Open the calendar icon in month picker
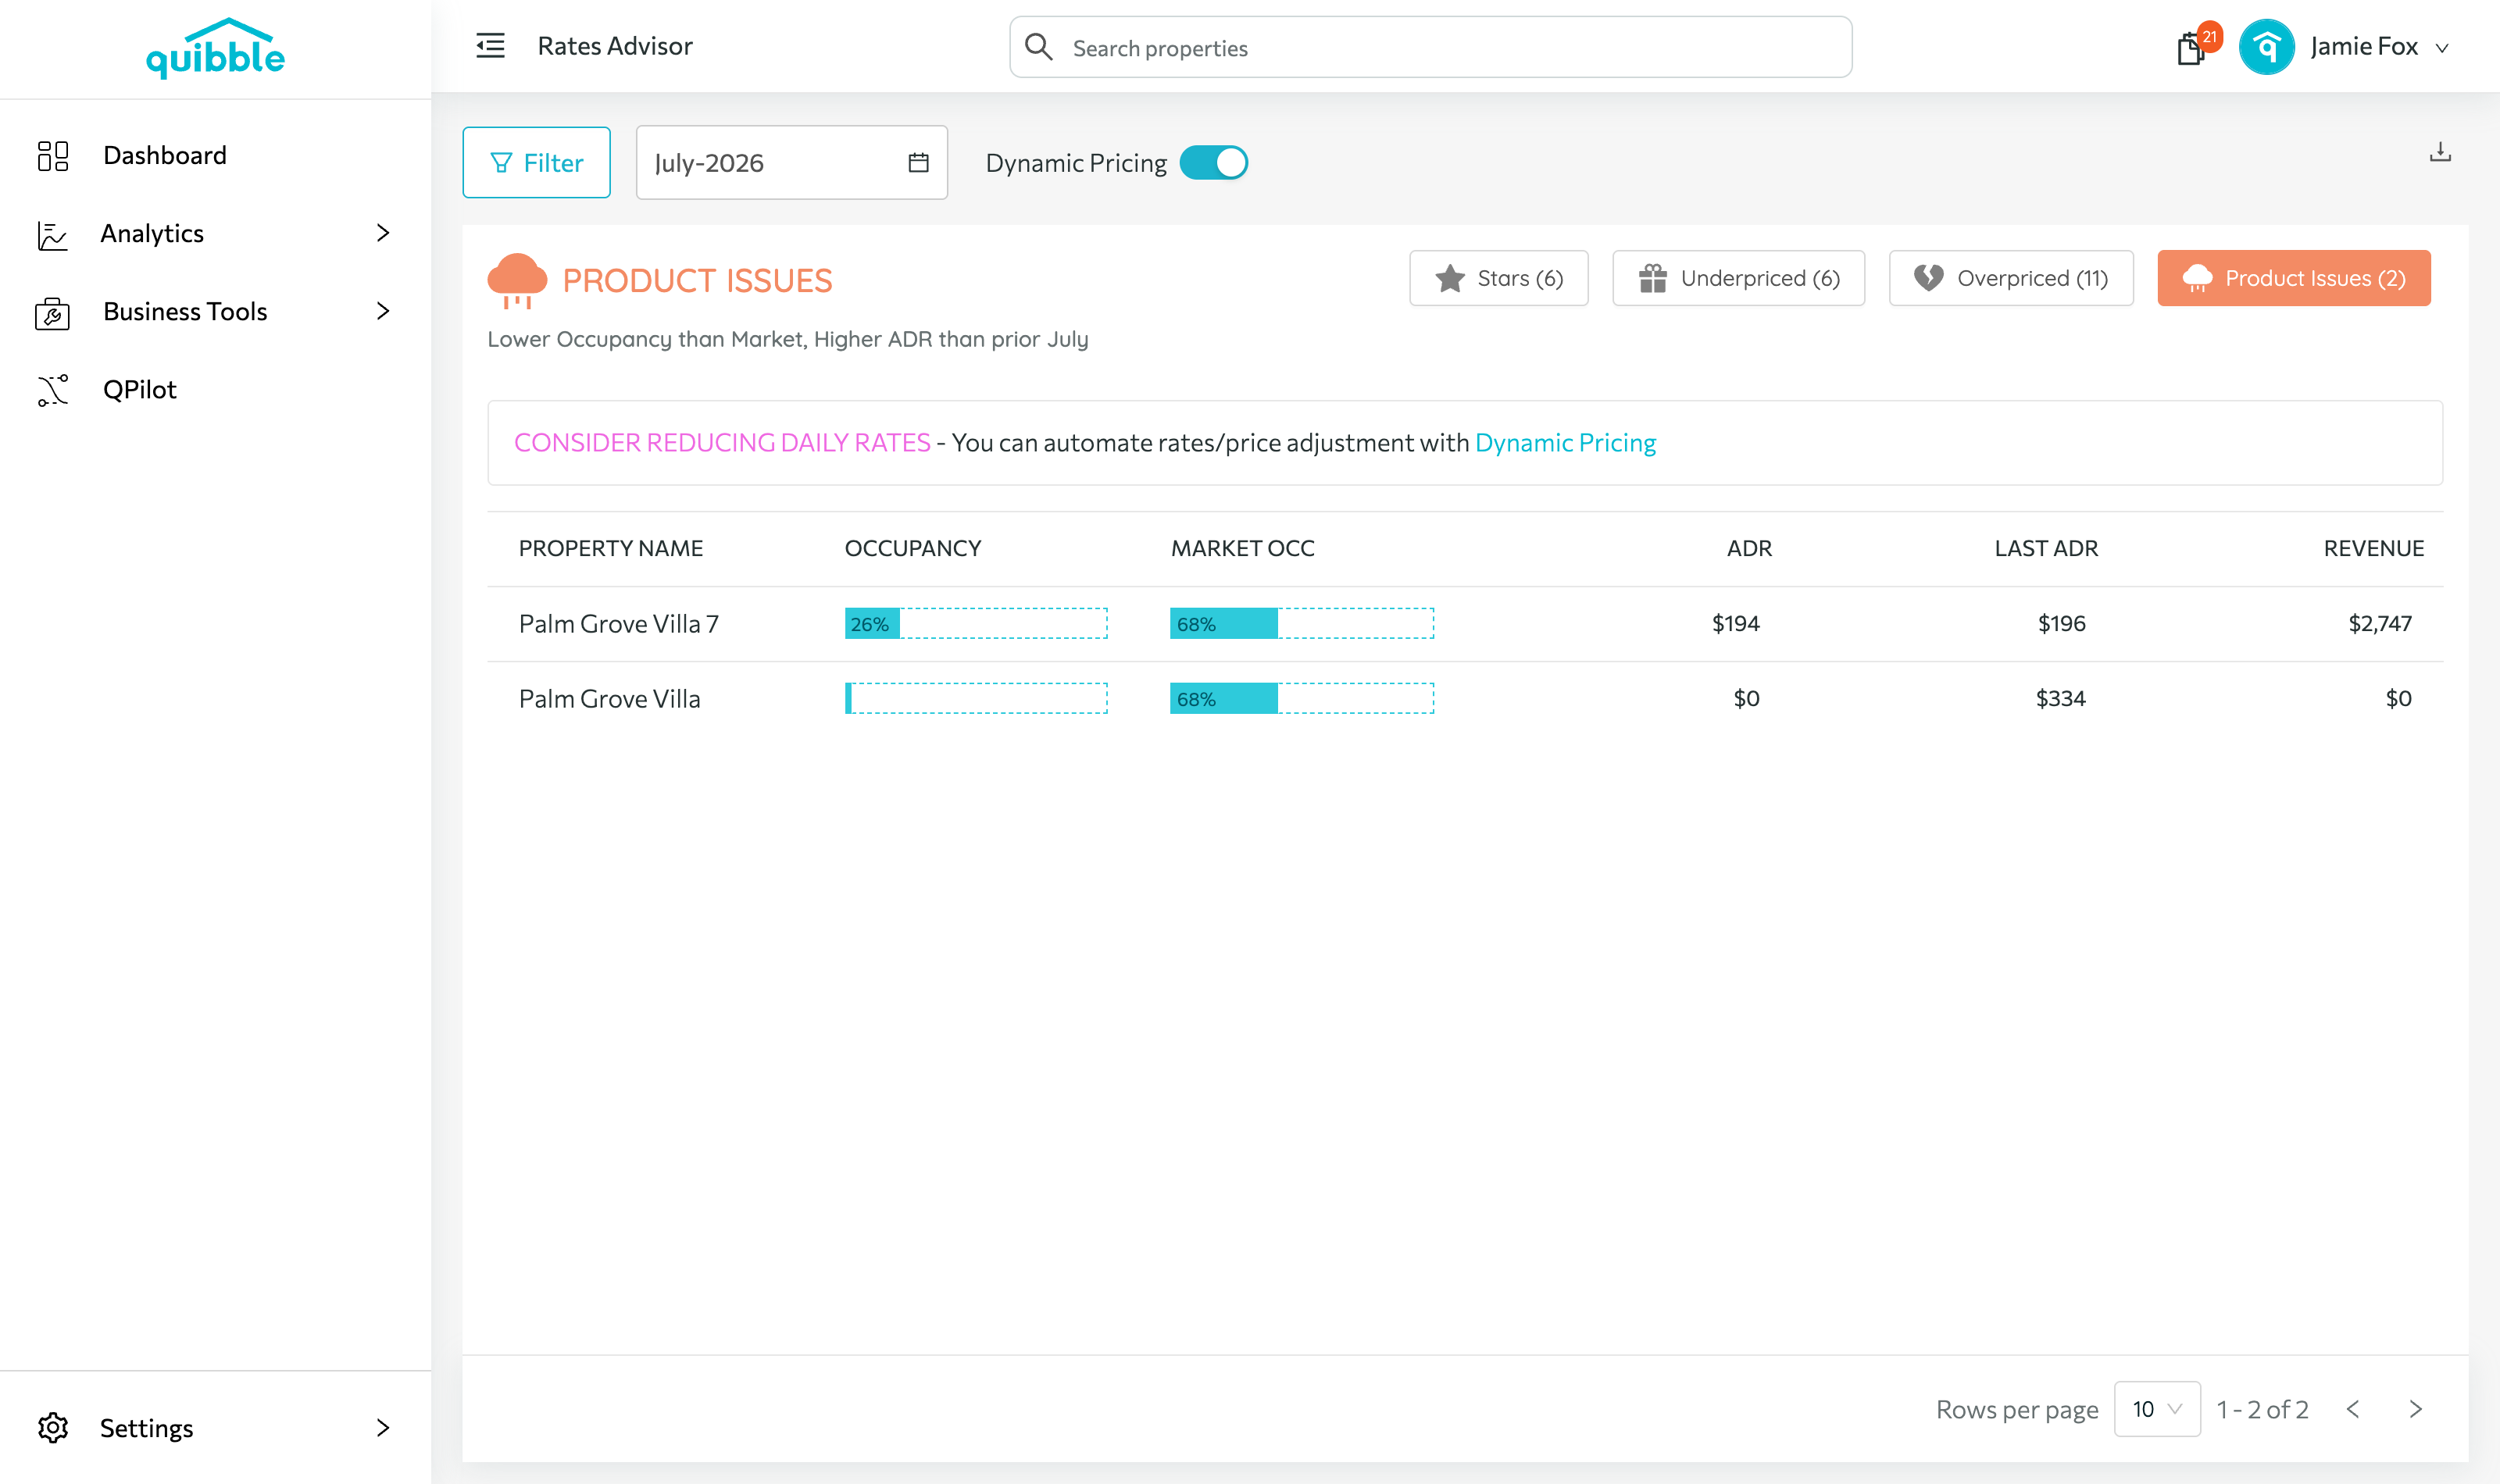 [x=918, y=162]
